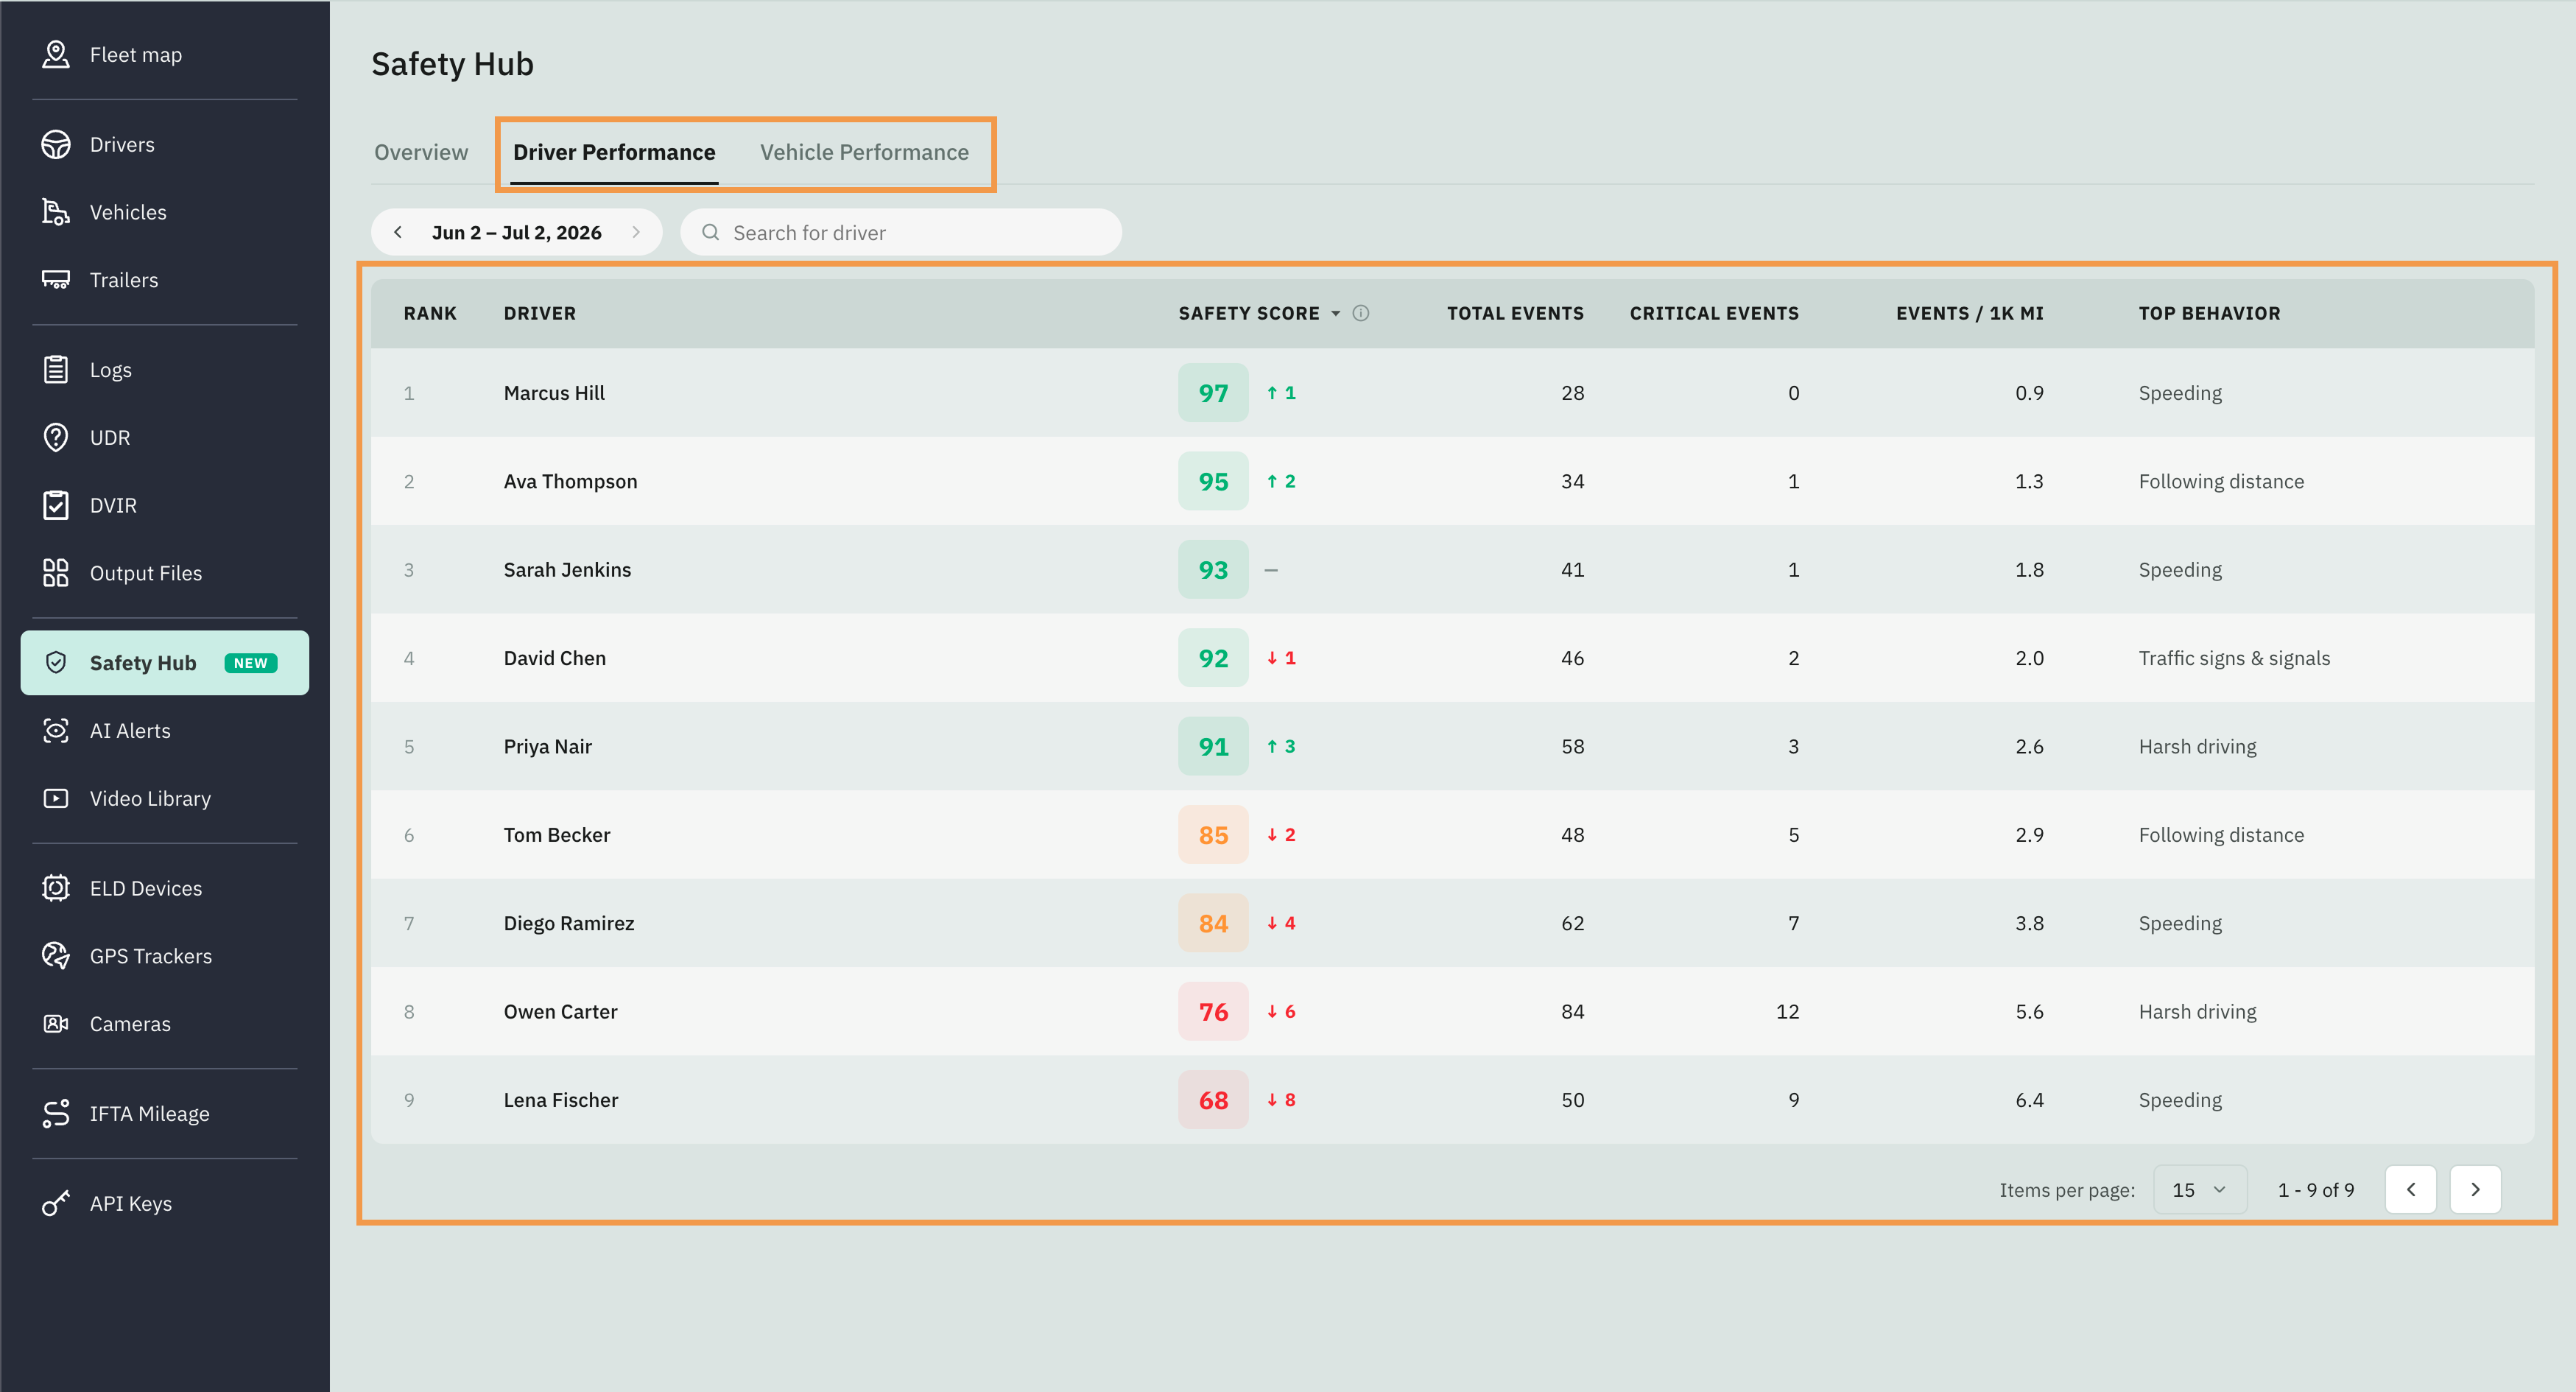The image size is (2576, 1392).
Task: Go to the previous date range
Action: pyautogui.click(x=398, y=232)
